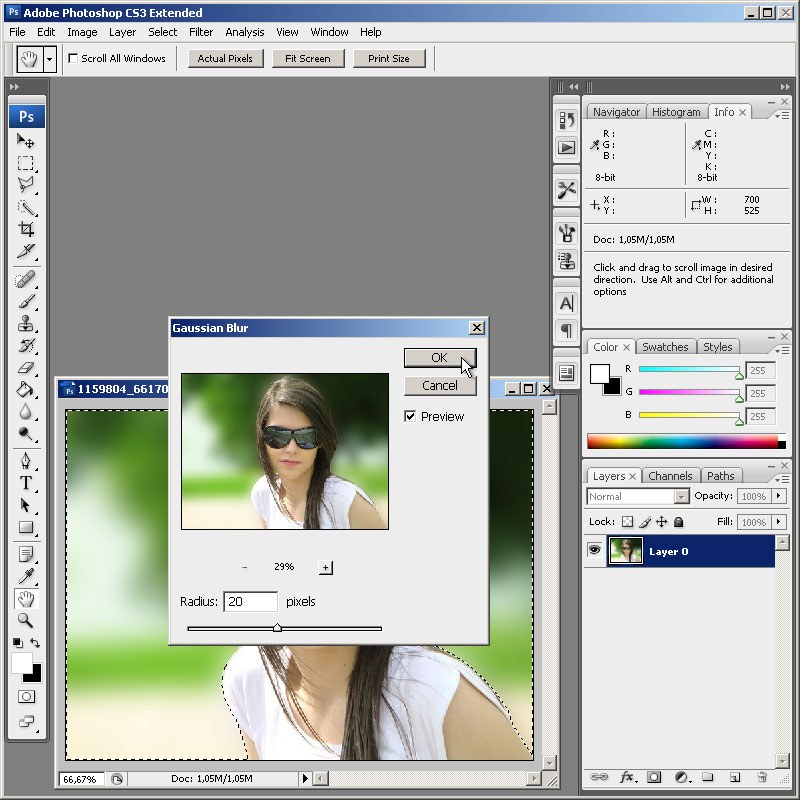This screenshot has width=800, height=800.
Task: Activate the Eyedropper tool
Action: coord(26,575)
